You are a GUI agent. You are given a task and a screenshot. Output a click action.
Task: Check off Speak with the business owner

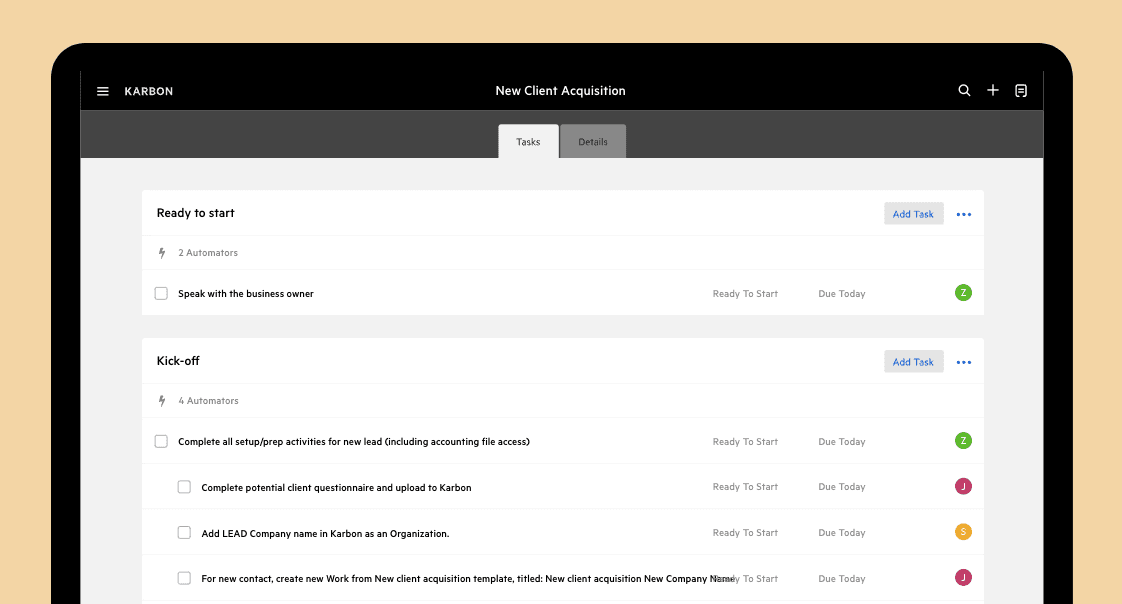pyautogui.click(x=161, y=293)
